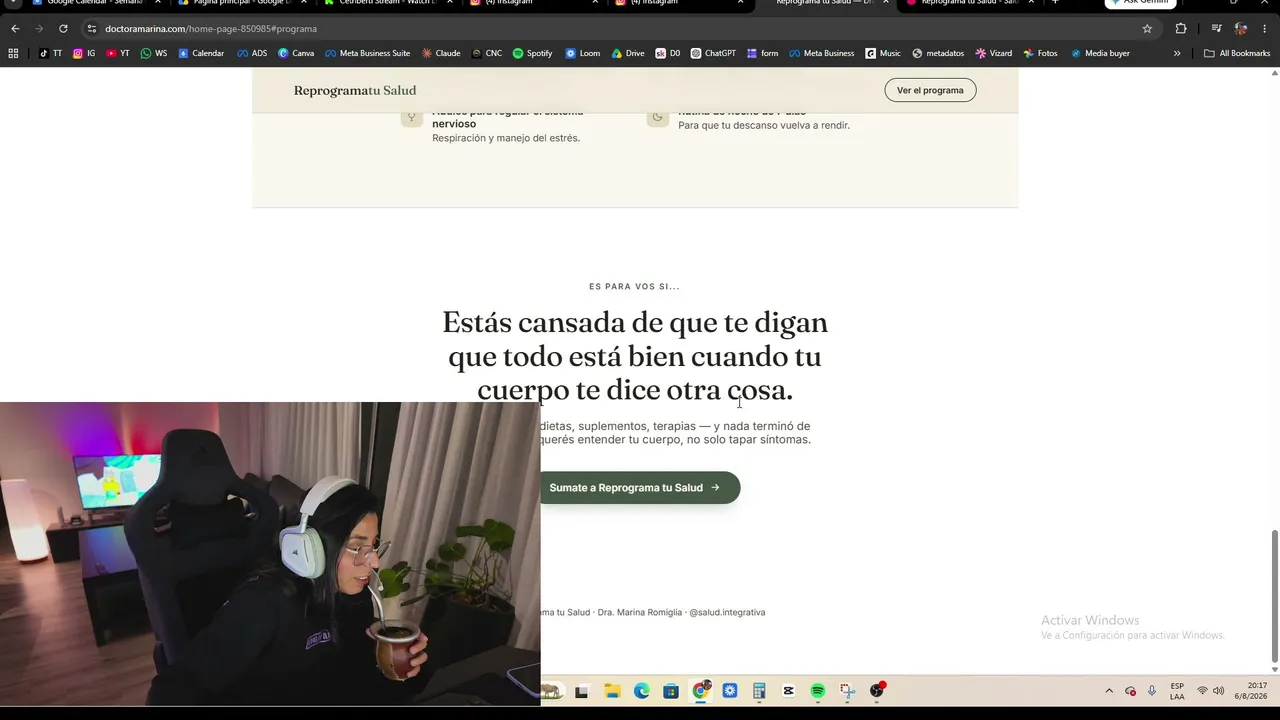Viewport: 1280px width, 720px height.
Task: Click the Reprograma tu Salud header logo
Action: [355, 90]
